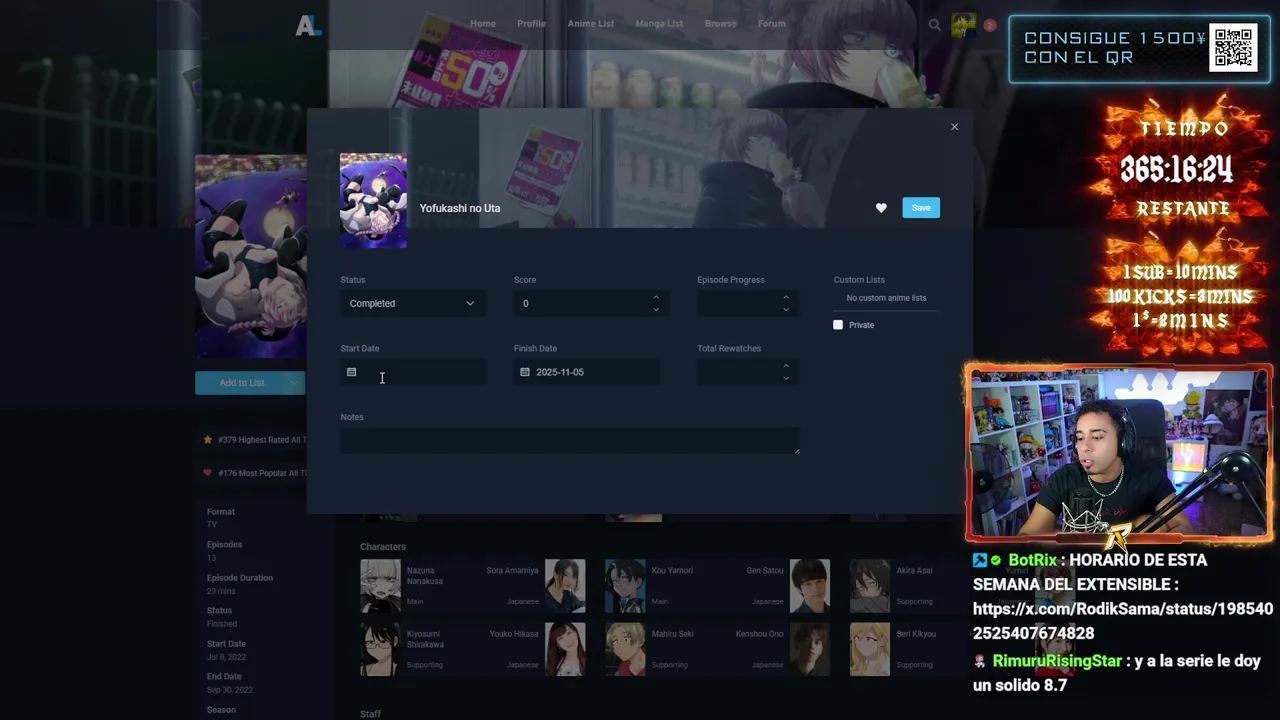Open Sora Amamiya voice actor link
This screenshot has width=1280, height=720.
point(512,570)
